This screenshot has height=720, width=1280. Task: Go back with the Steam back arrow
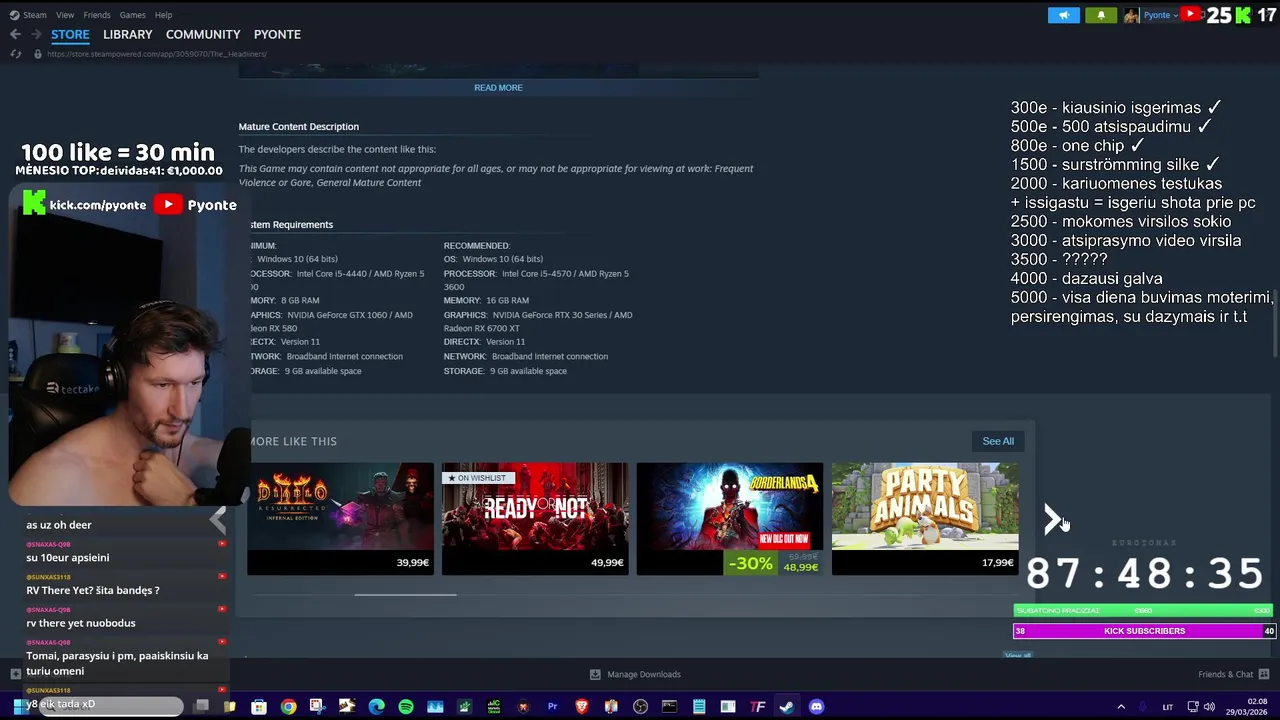point(15,34)
